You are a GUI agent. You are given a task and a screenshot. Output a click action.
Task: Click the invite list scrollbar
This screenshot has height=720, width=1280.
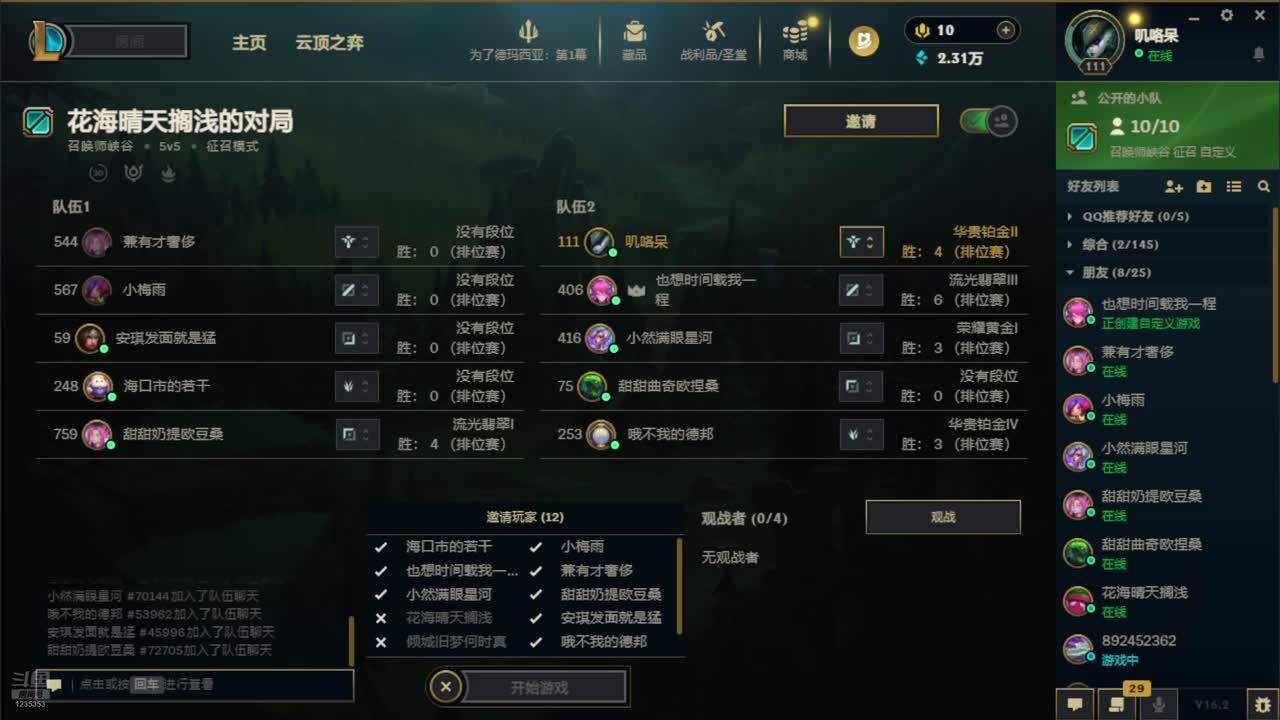[x=680, y=587]
